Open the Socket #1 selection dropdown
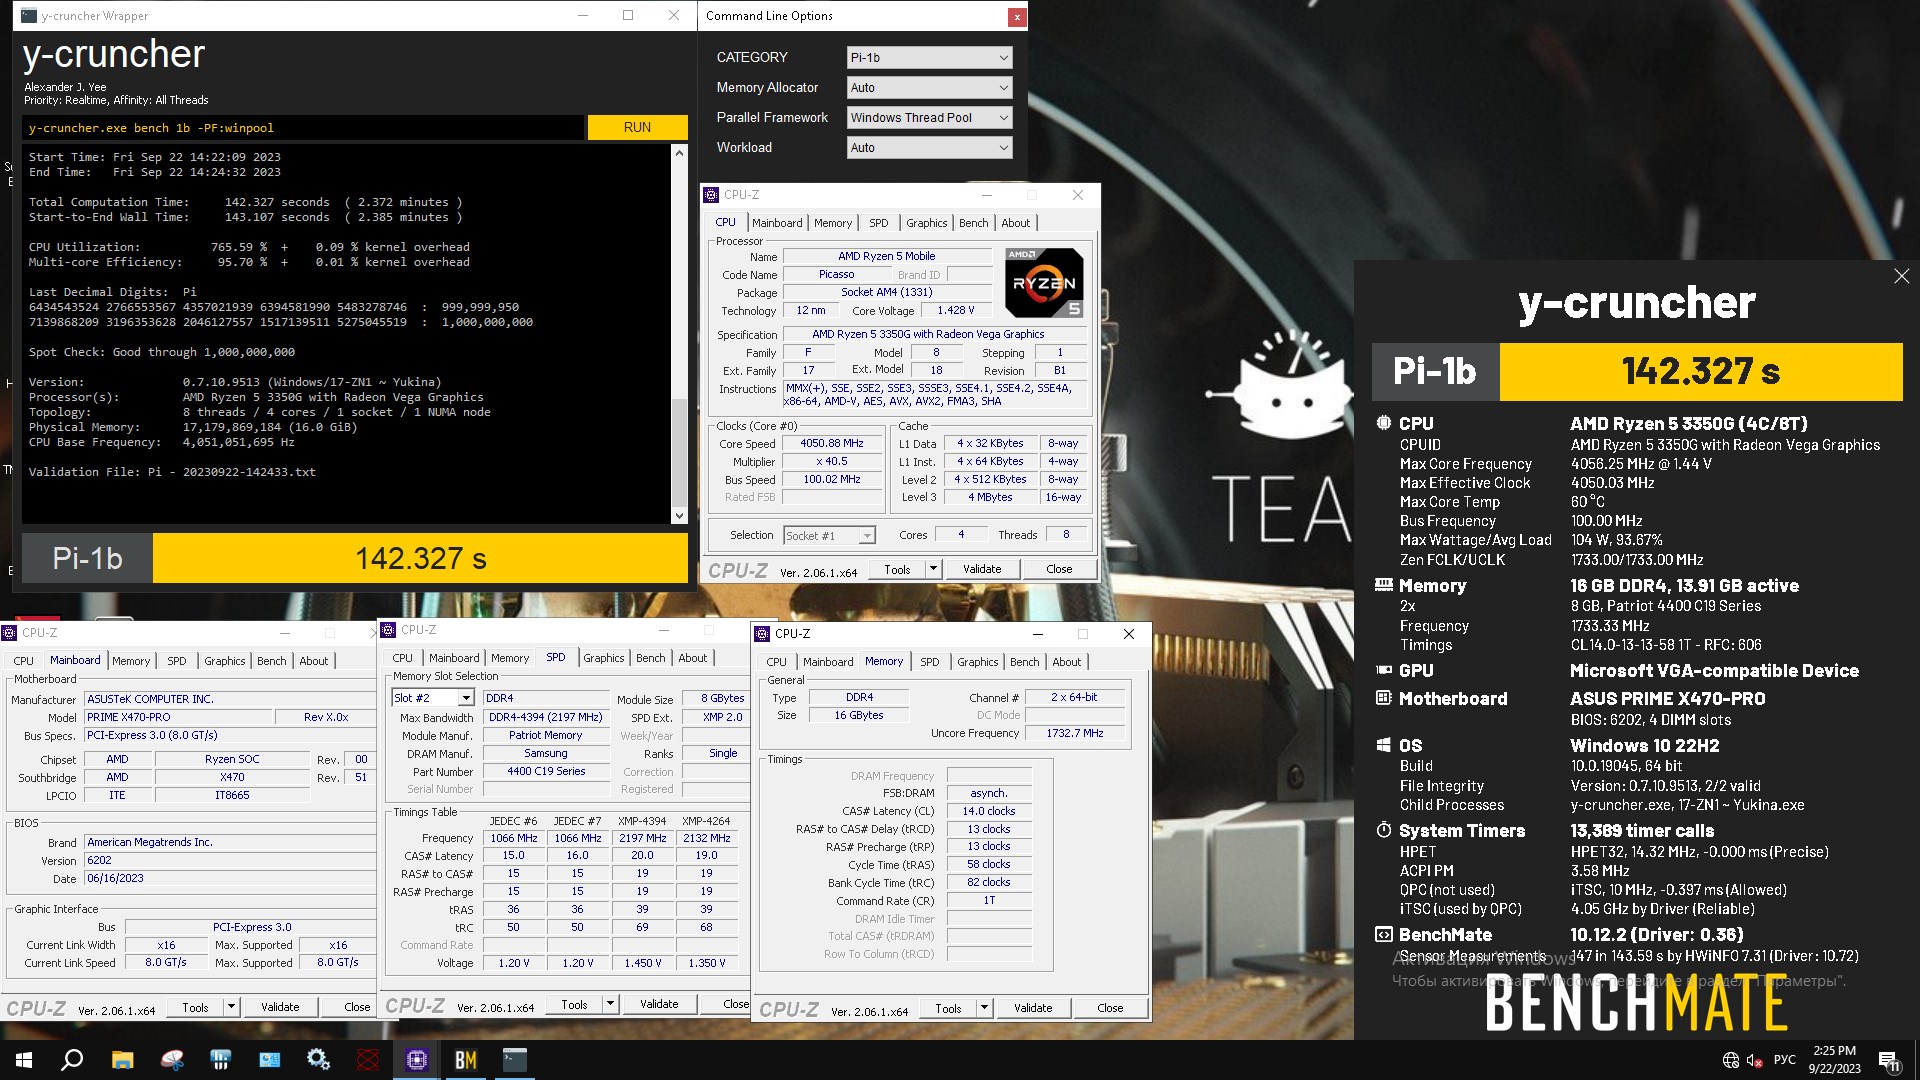Viewport: 1920px width, 1080px height. pyautogui.click(x=829, y=536)
